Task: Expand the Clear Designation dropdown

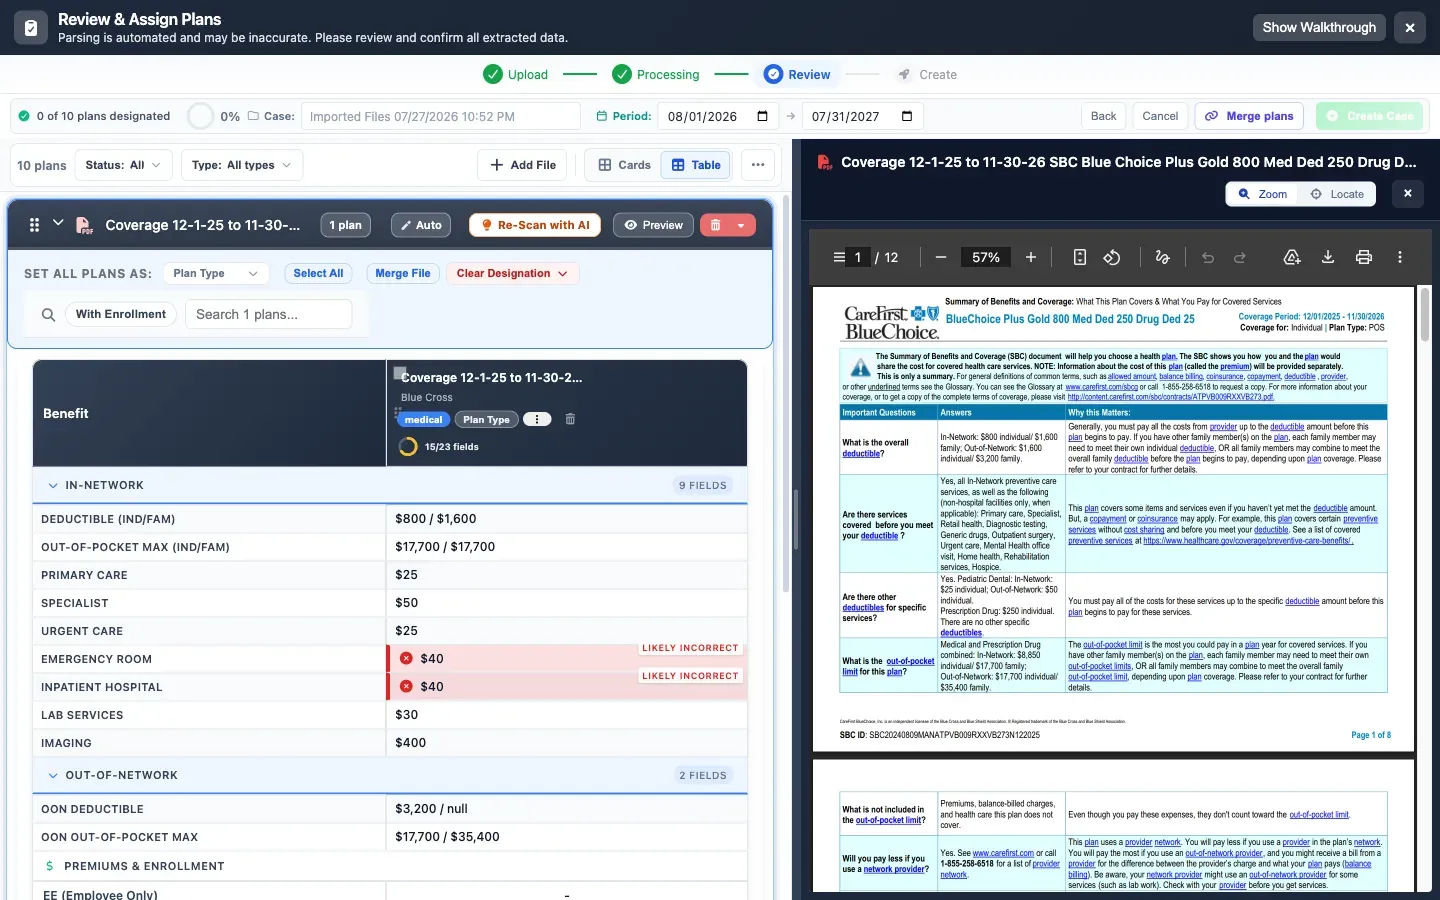Action: point(512,273)
